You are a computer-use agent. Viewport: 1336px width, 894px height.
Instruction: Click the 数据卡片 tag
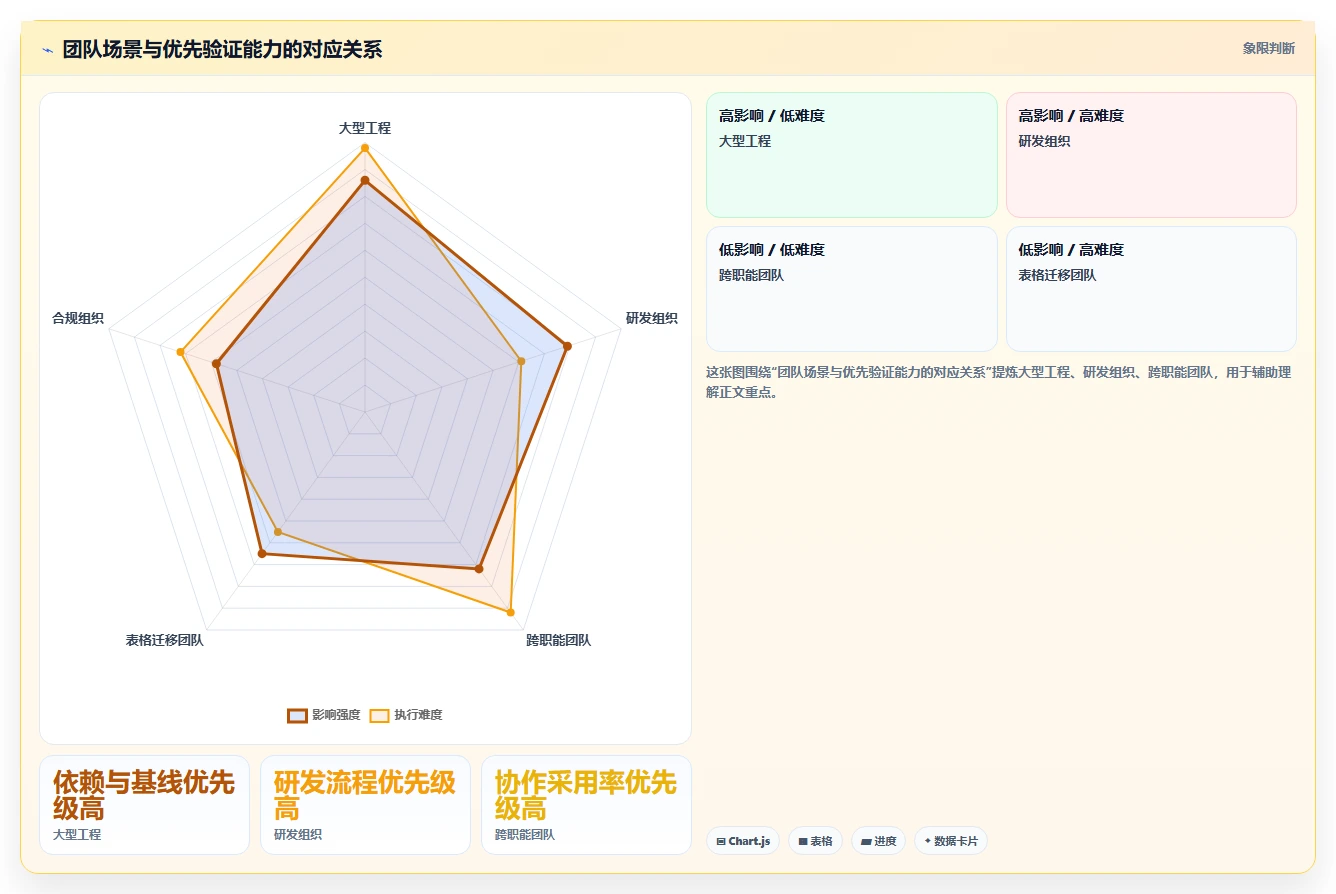(x=951, y=841)
